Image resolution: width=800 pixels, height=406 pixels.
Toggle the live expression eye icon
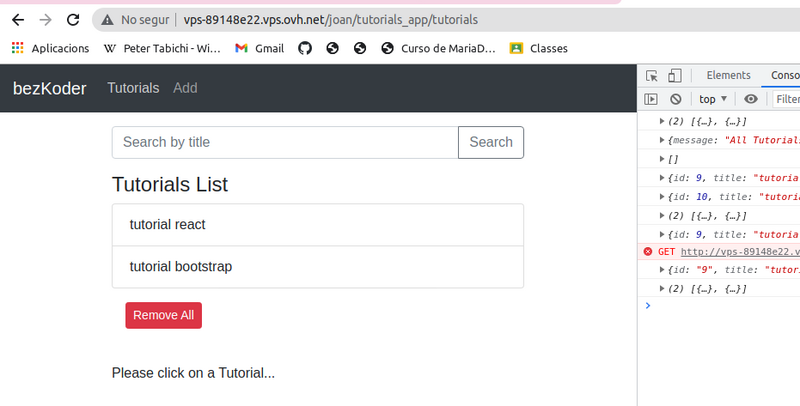point(751,99)
